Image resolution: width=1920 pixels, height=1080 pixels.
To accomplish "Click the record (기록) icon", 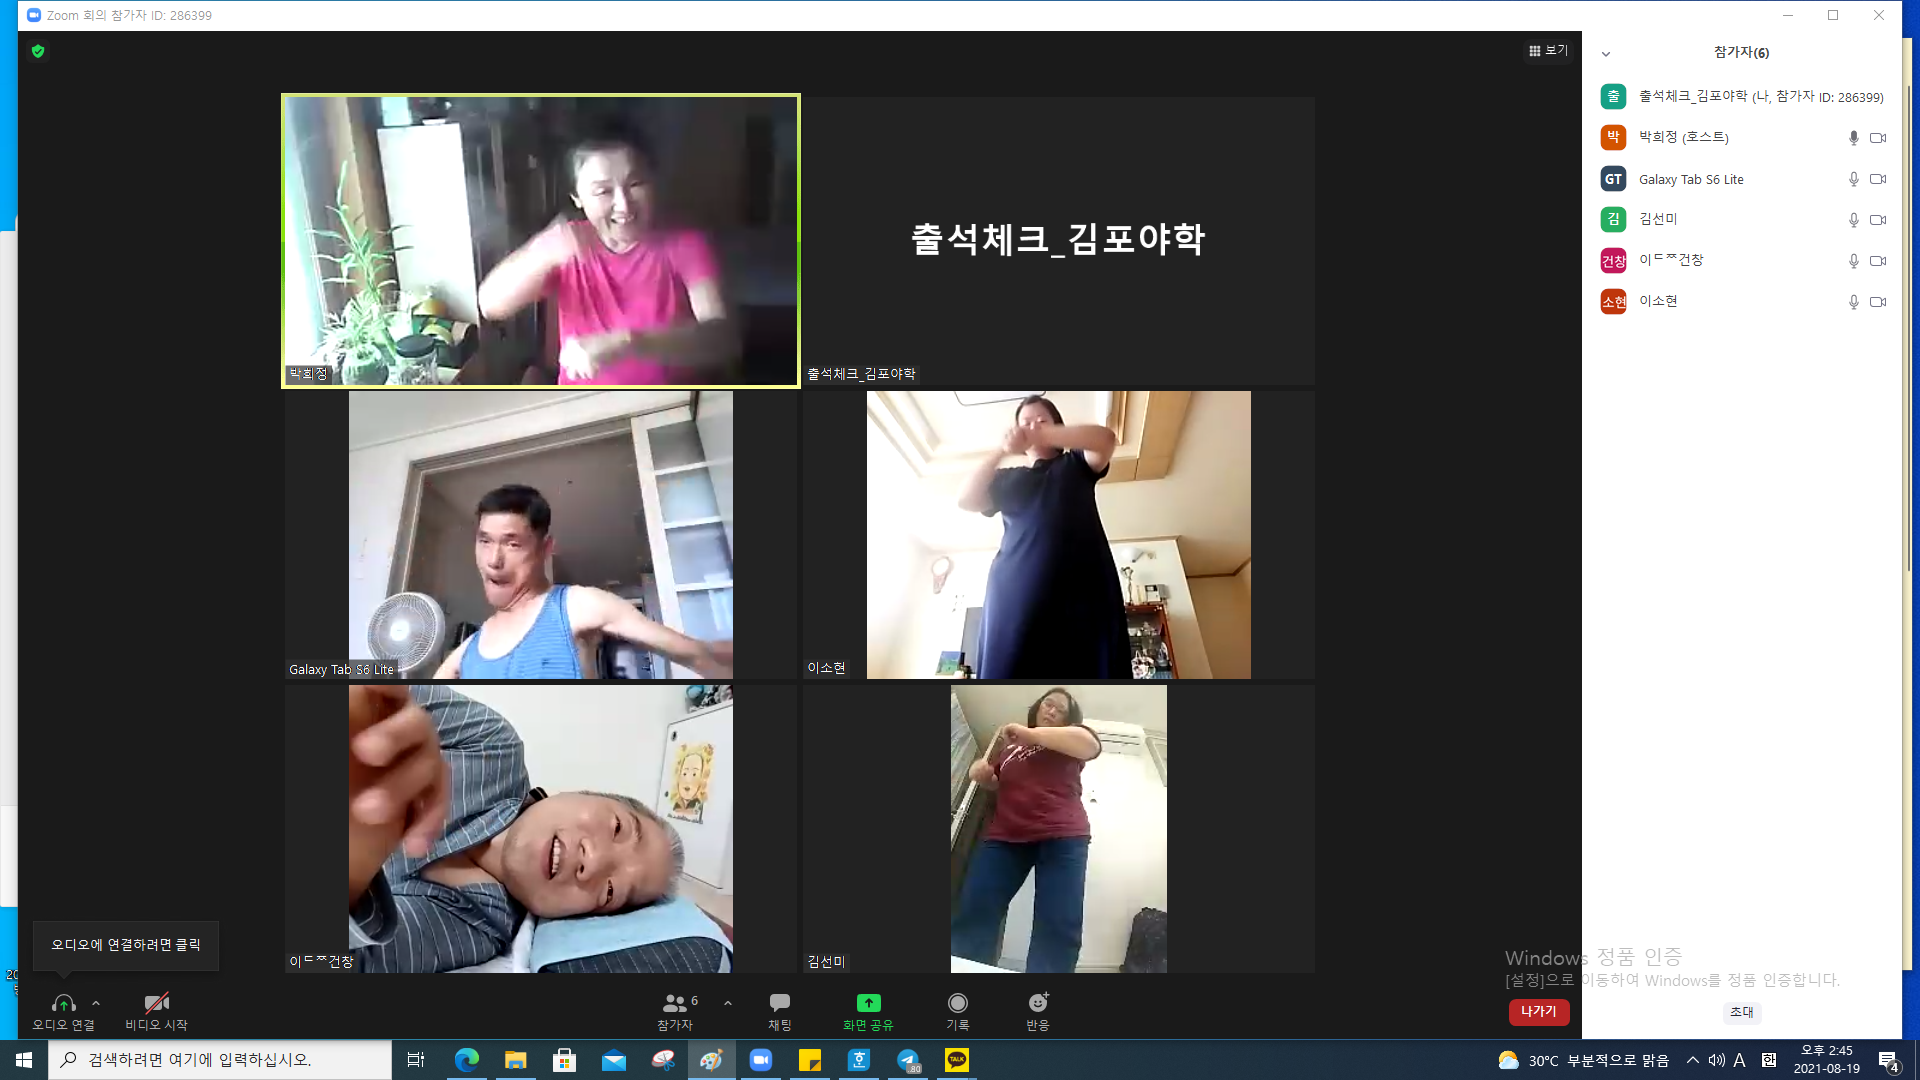I will coord(958,1003).
